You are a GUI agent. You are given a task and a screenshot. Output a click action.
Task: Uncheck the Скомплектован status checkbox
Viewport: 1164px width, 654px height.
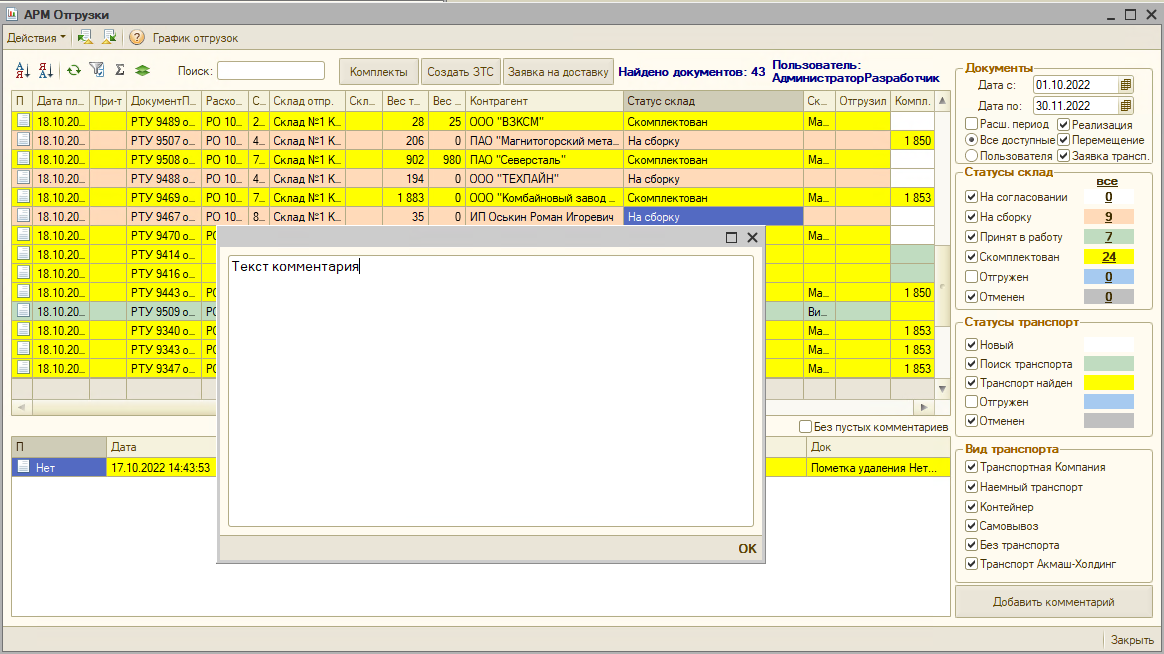[x=971, y=257]
